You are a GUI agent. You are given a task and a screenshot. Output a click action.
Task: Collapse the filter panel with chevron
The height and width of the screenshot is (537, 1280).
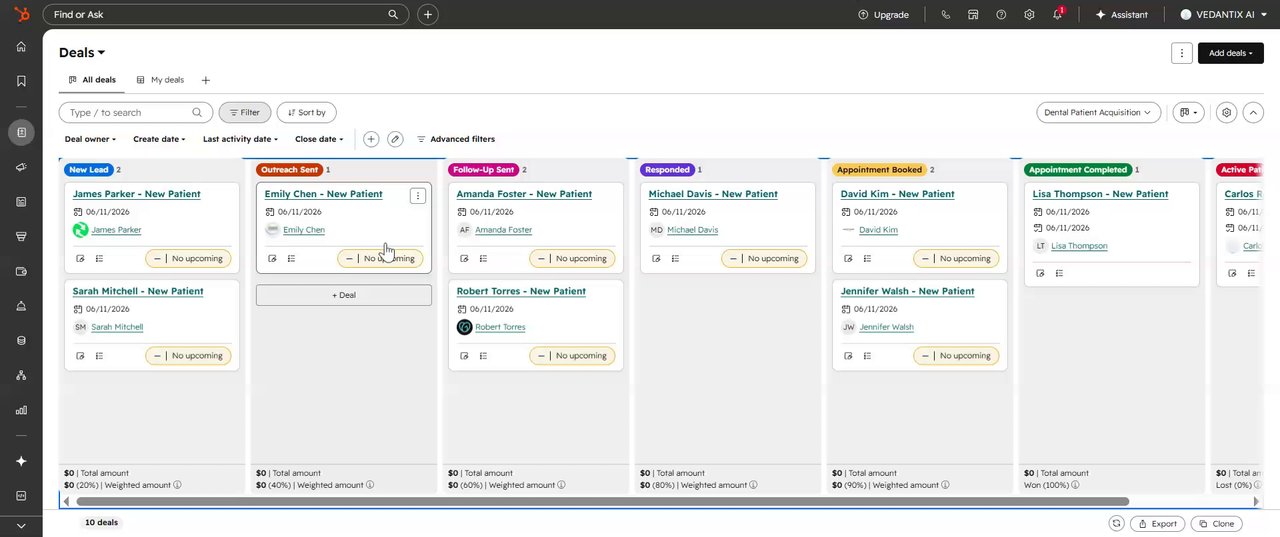click(x=1253, y=113)
